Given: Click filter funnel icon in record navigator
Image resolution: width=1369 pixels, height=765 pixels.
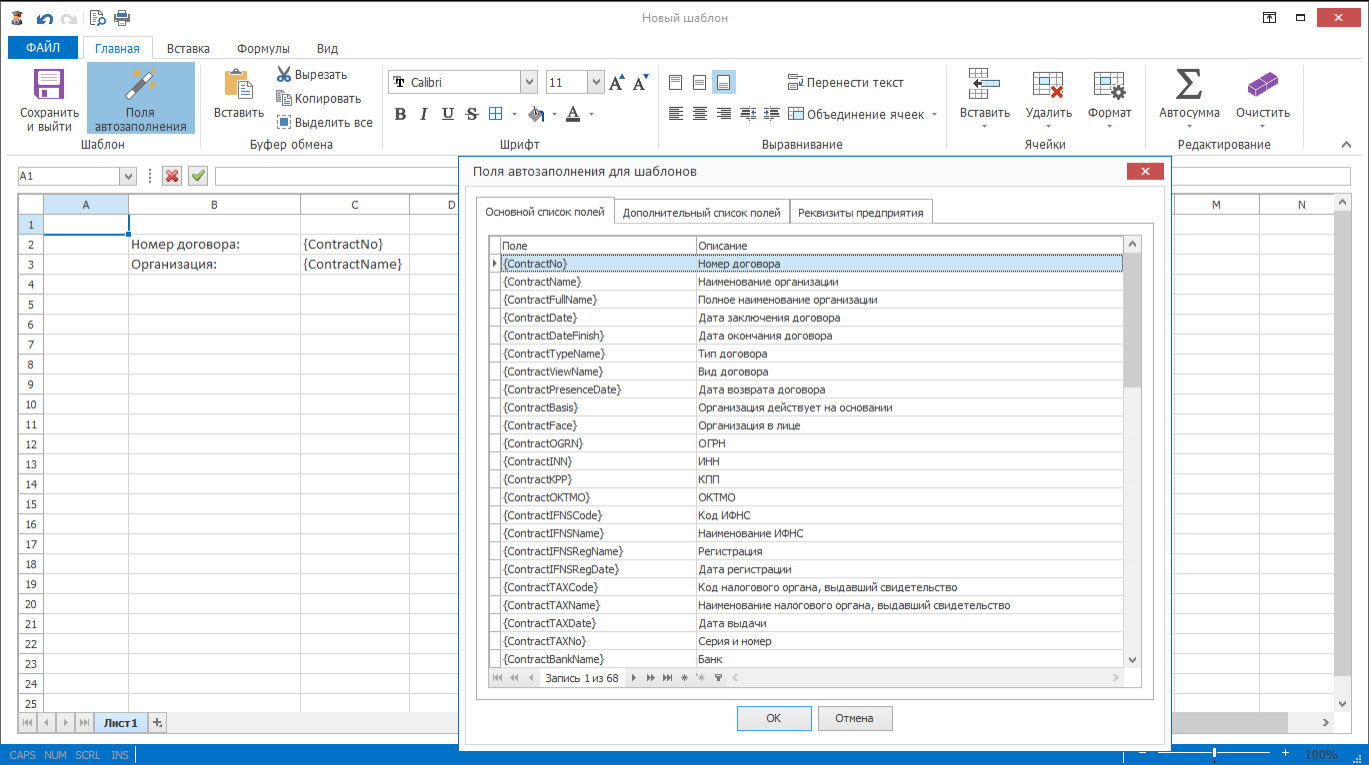Looking at the screenshot, I should coord(717,678).
